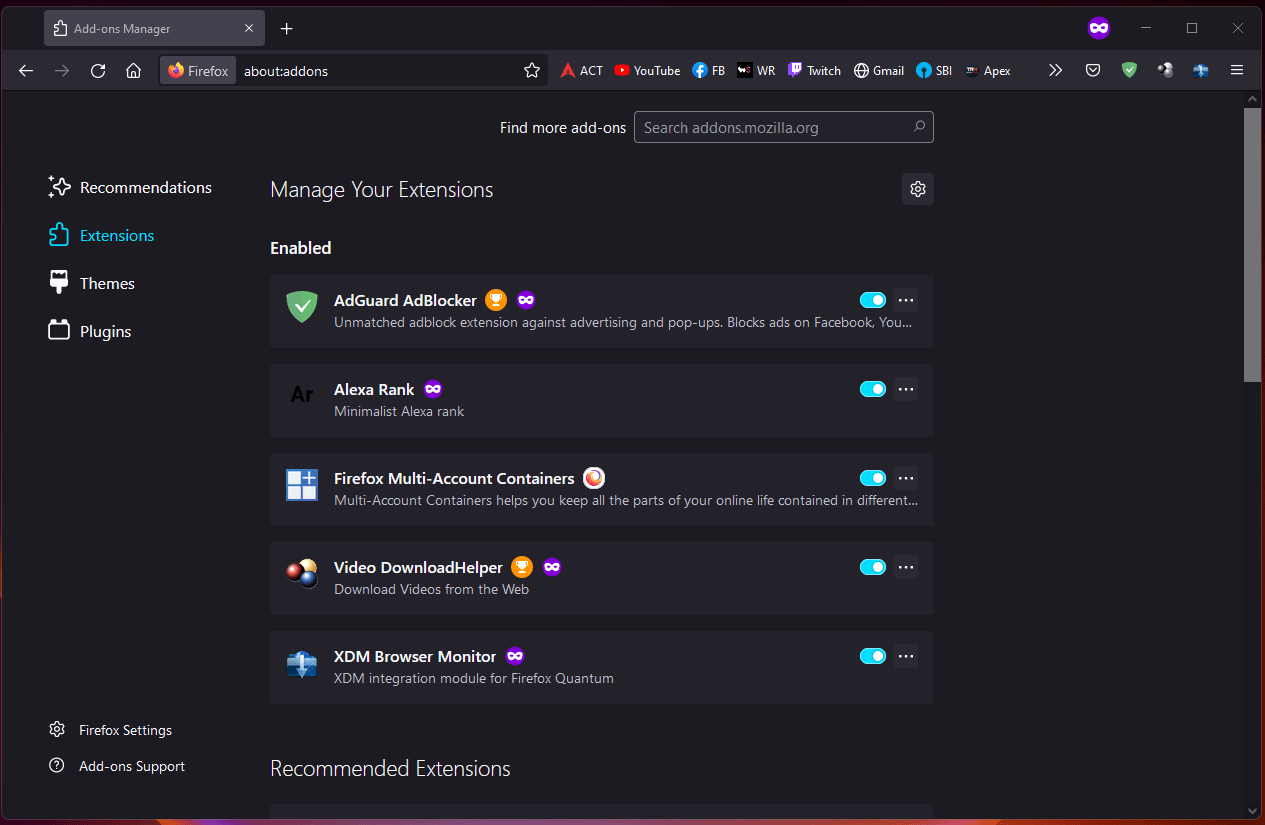Image resolution: width=1265 pixels, height=825 pixels.
Task: Open the Video DownloadHelper extension name
Action: pyautogui.click(x=418, y=567)
